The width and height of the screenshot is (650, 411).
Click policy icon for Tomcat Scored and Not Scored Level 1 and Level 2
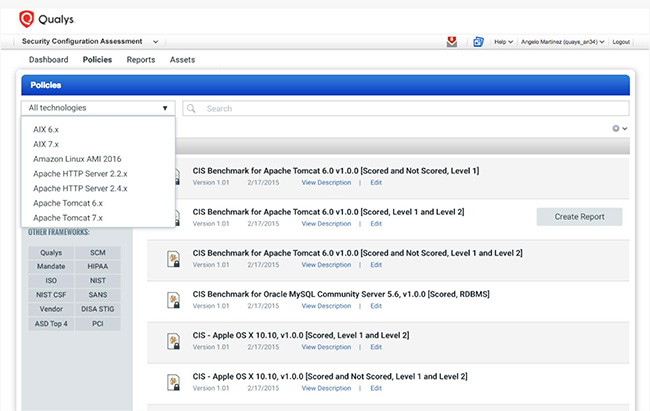[x=174, y=259]
